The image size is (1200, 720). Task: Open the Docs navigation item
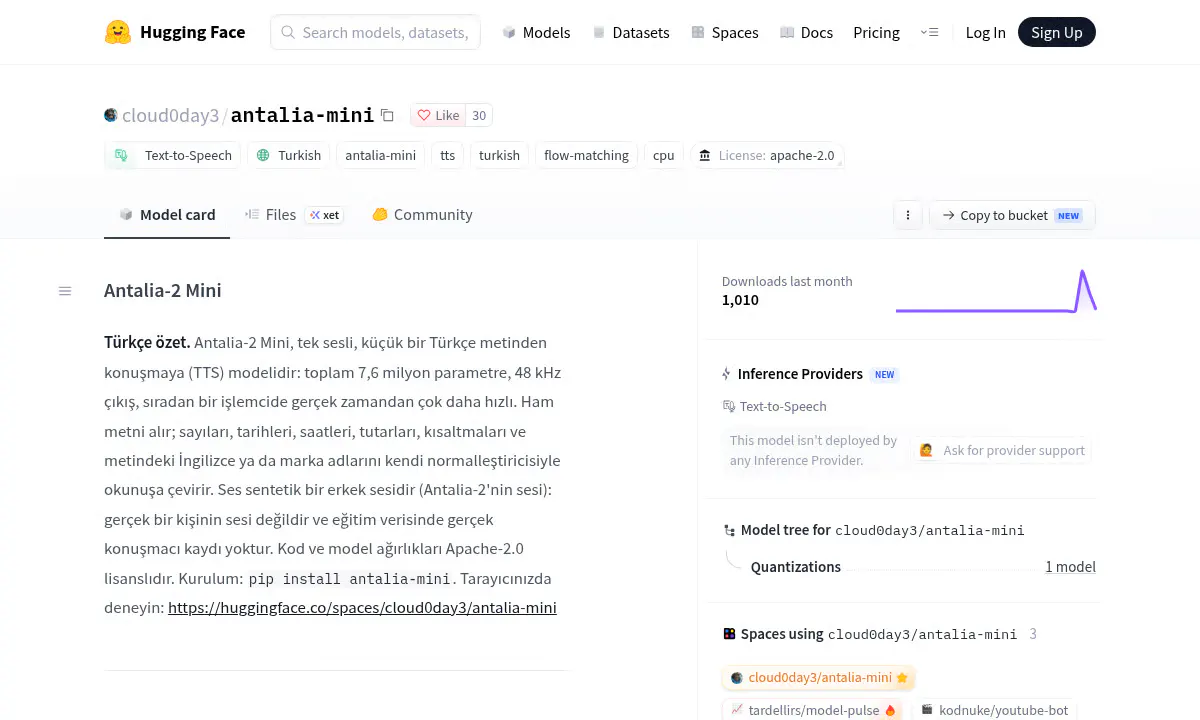point(806,32)
